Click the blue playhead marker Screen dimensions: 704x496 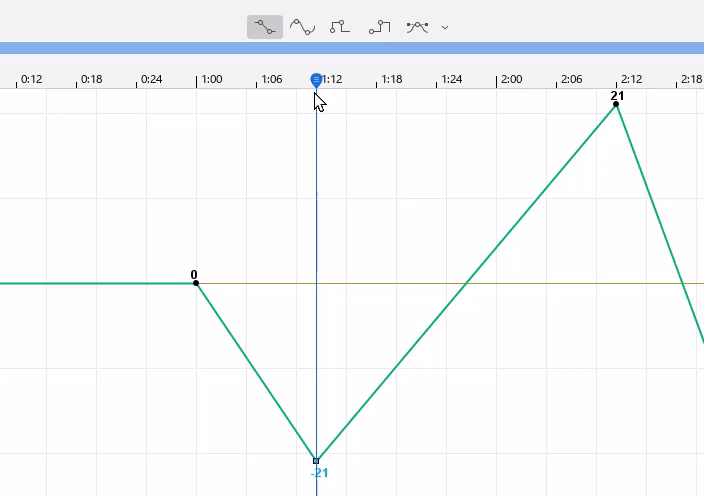coord(316,80)
